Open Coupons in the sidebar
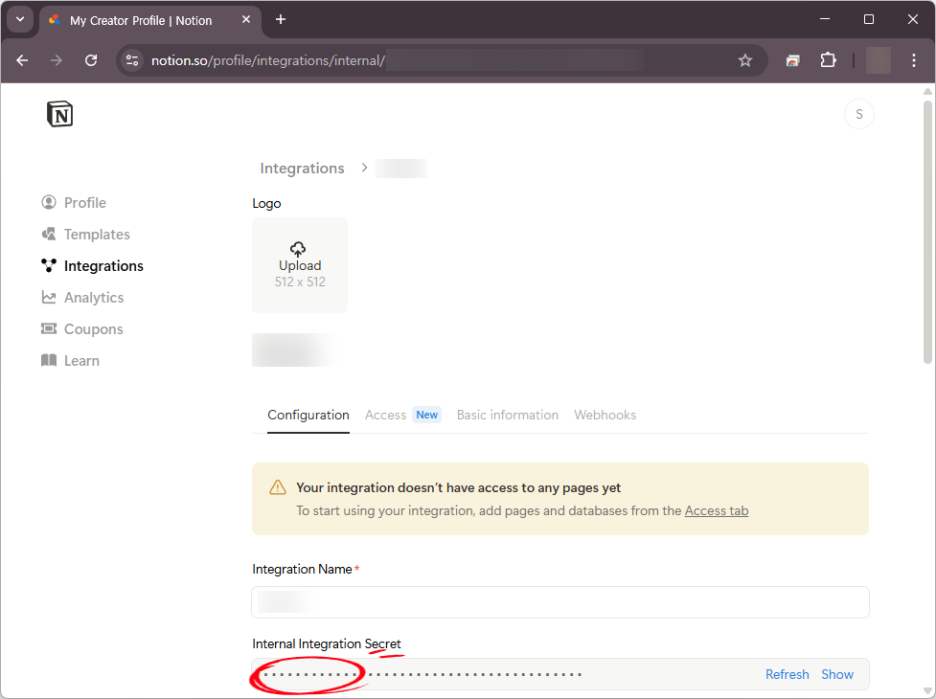Image resolution: width=936 pixels, height=699 pixels. point(82,330)
